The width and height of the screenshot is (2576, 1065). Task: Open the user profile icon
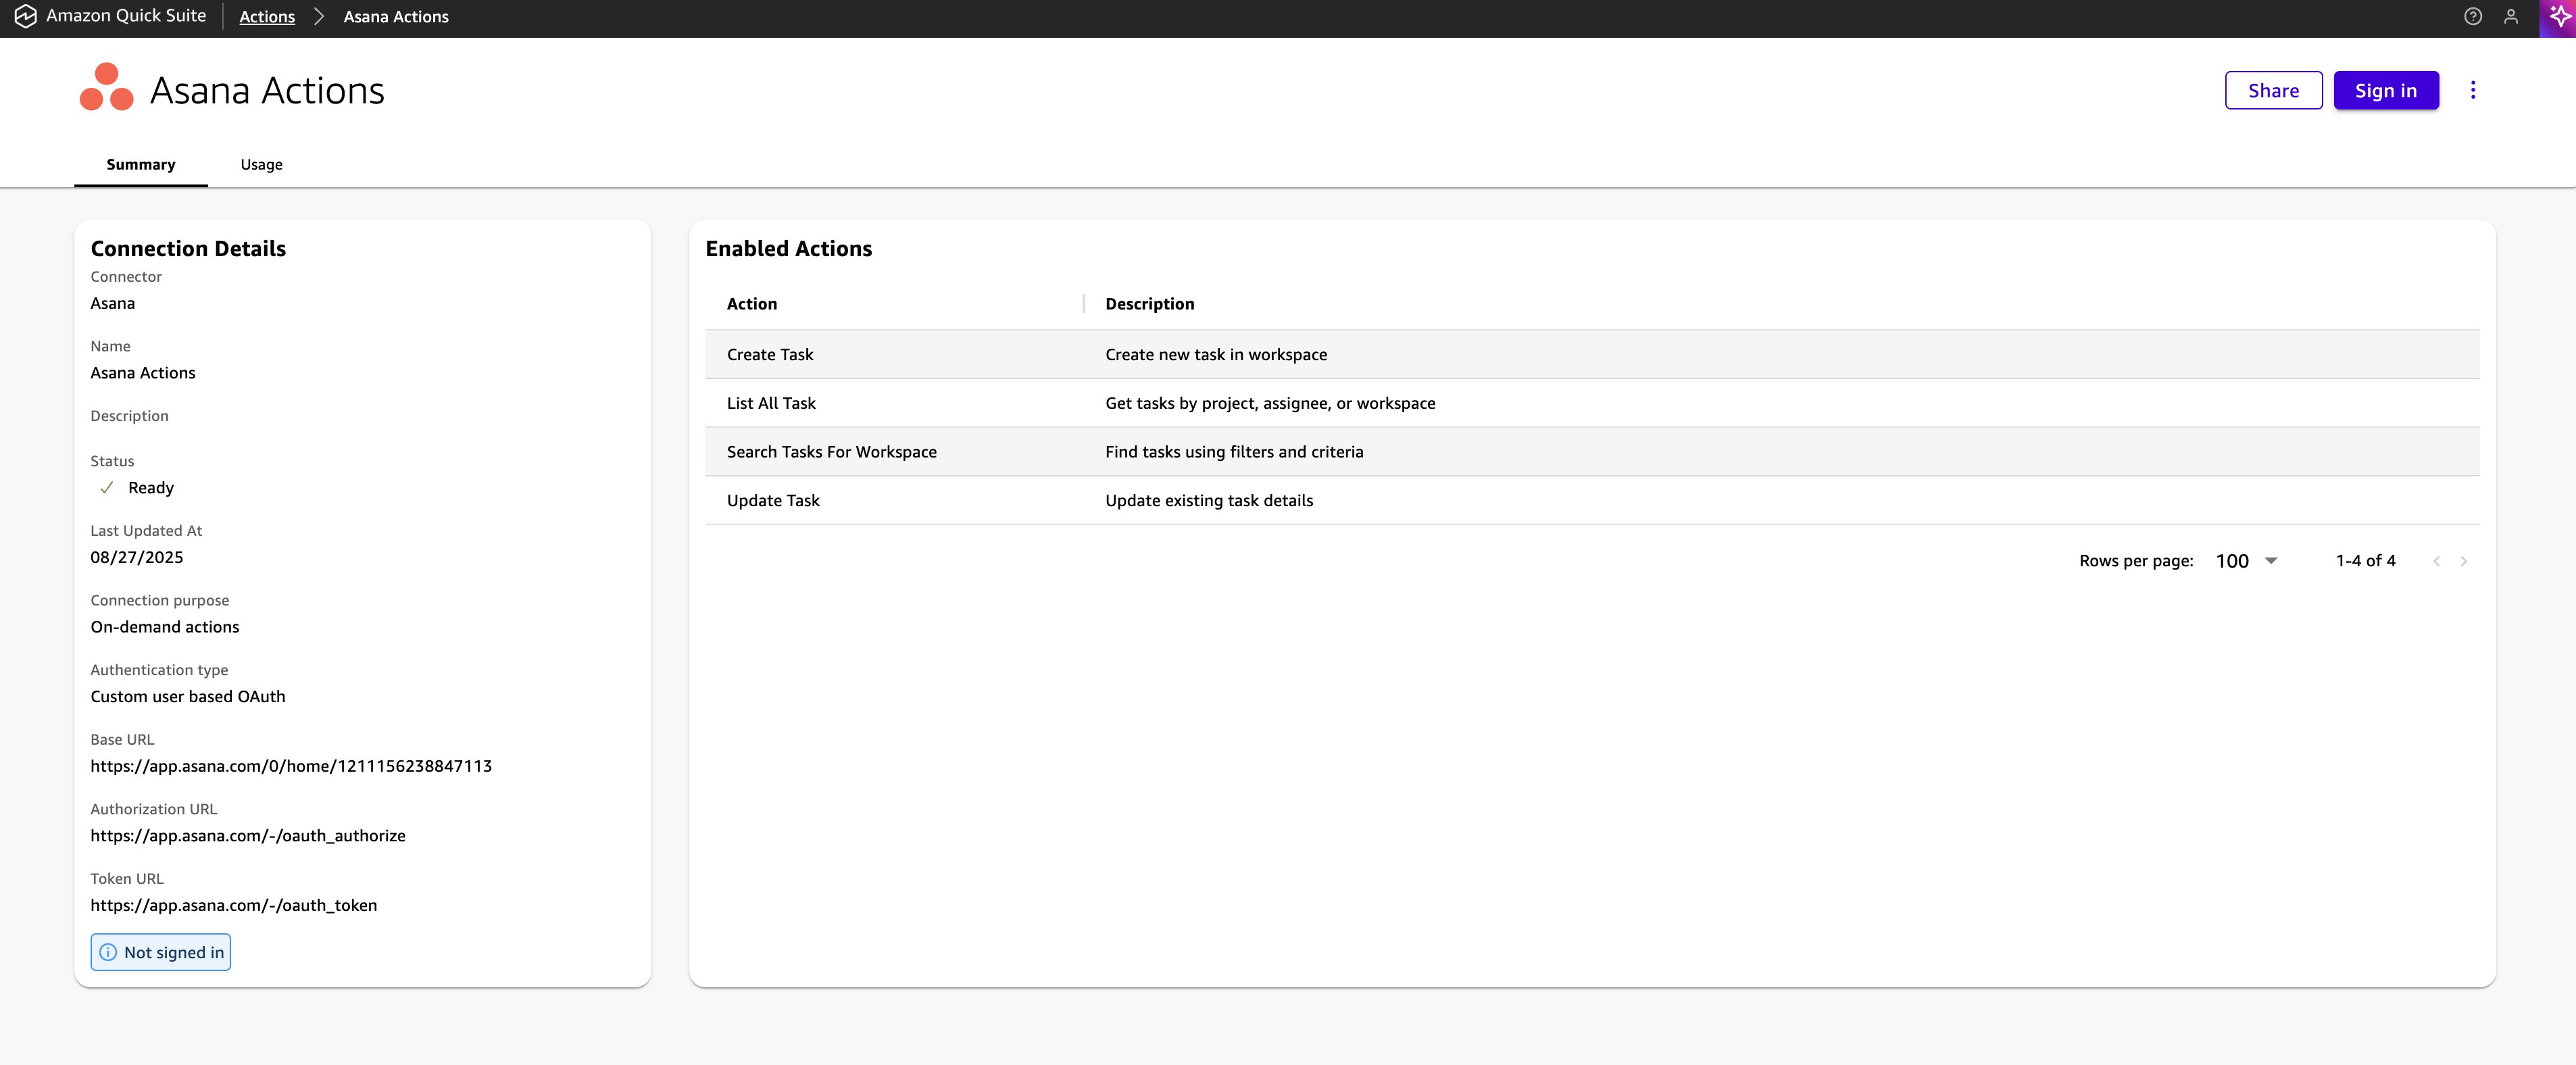point(2510,16)
